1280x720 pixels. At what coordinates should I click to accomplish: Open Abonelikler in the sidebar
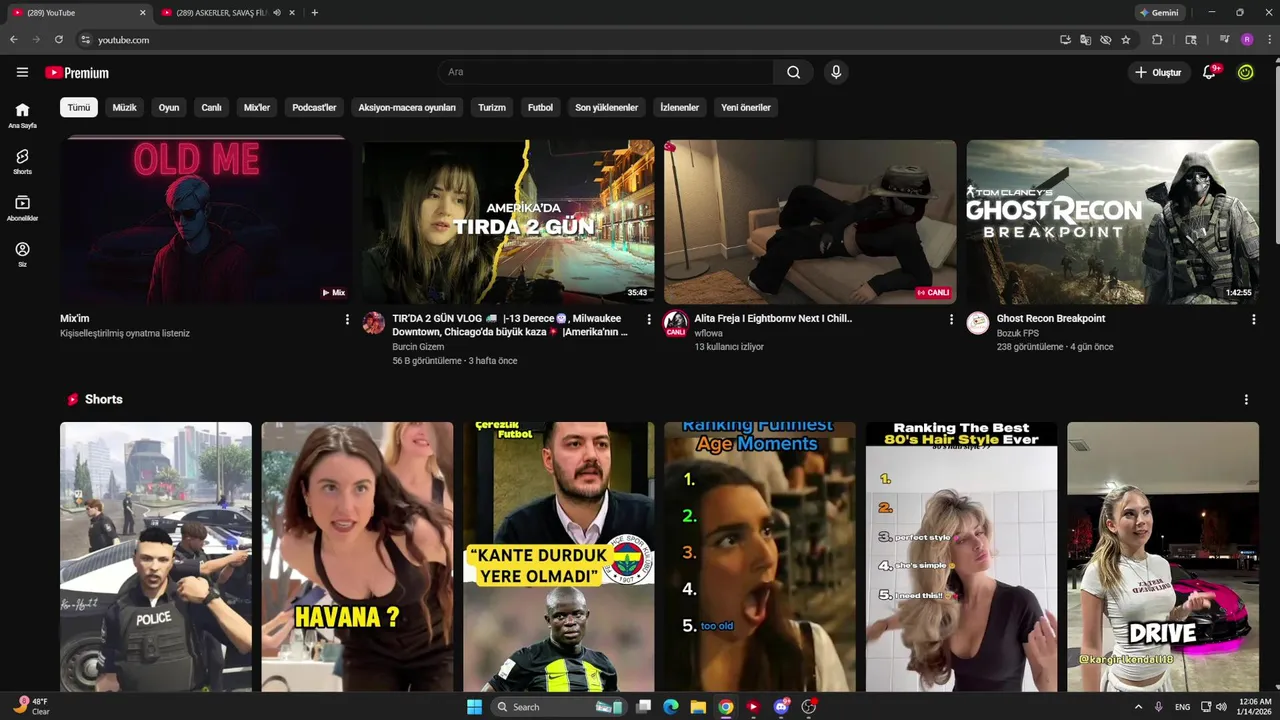22,208
